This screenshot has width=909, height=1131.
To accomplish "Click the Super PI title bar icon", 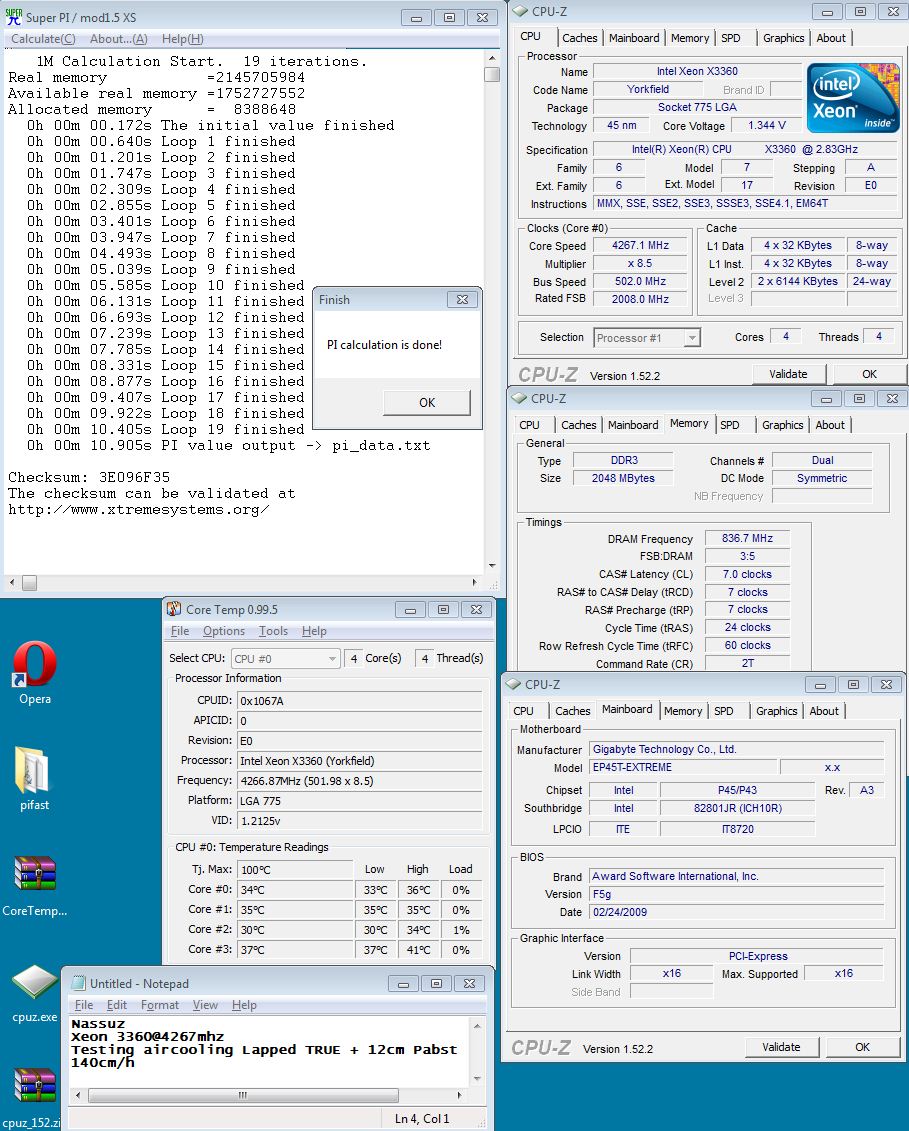I will pyautogui.click(x=14, y=17).
